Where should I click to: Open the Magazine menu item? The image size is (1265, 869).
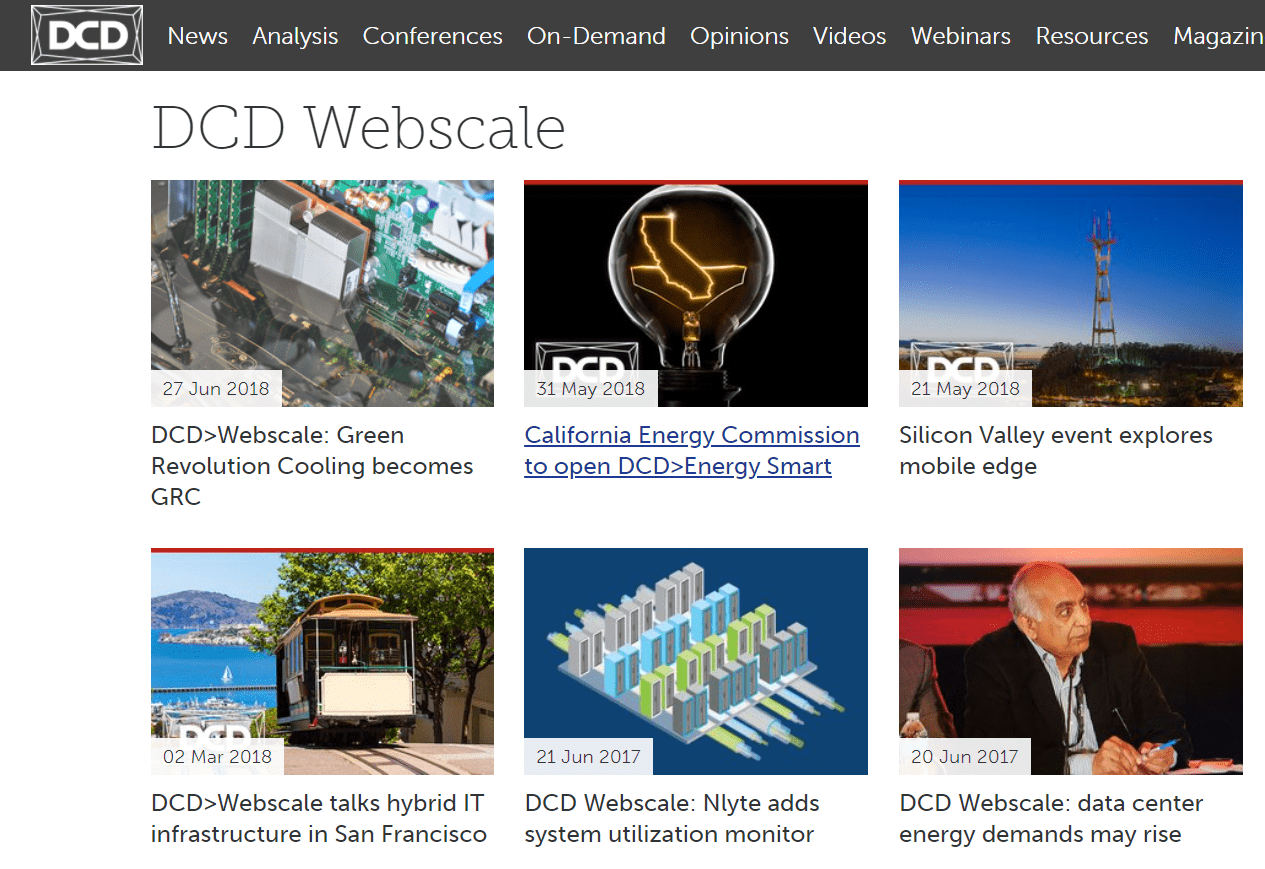[x=1218, y=36]
